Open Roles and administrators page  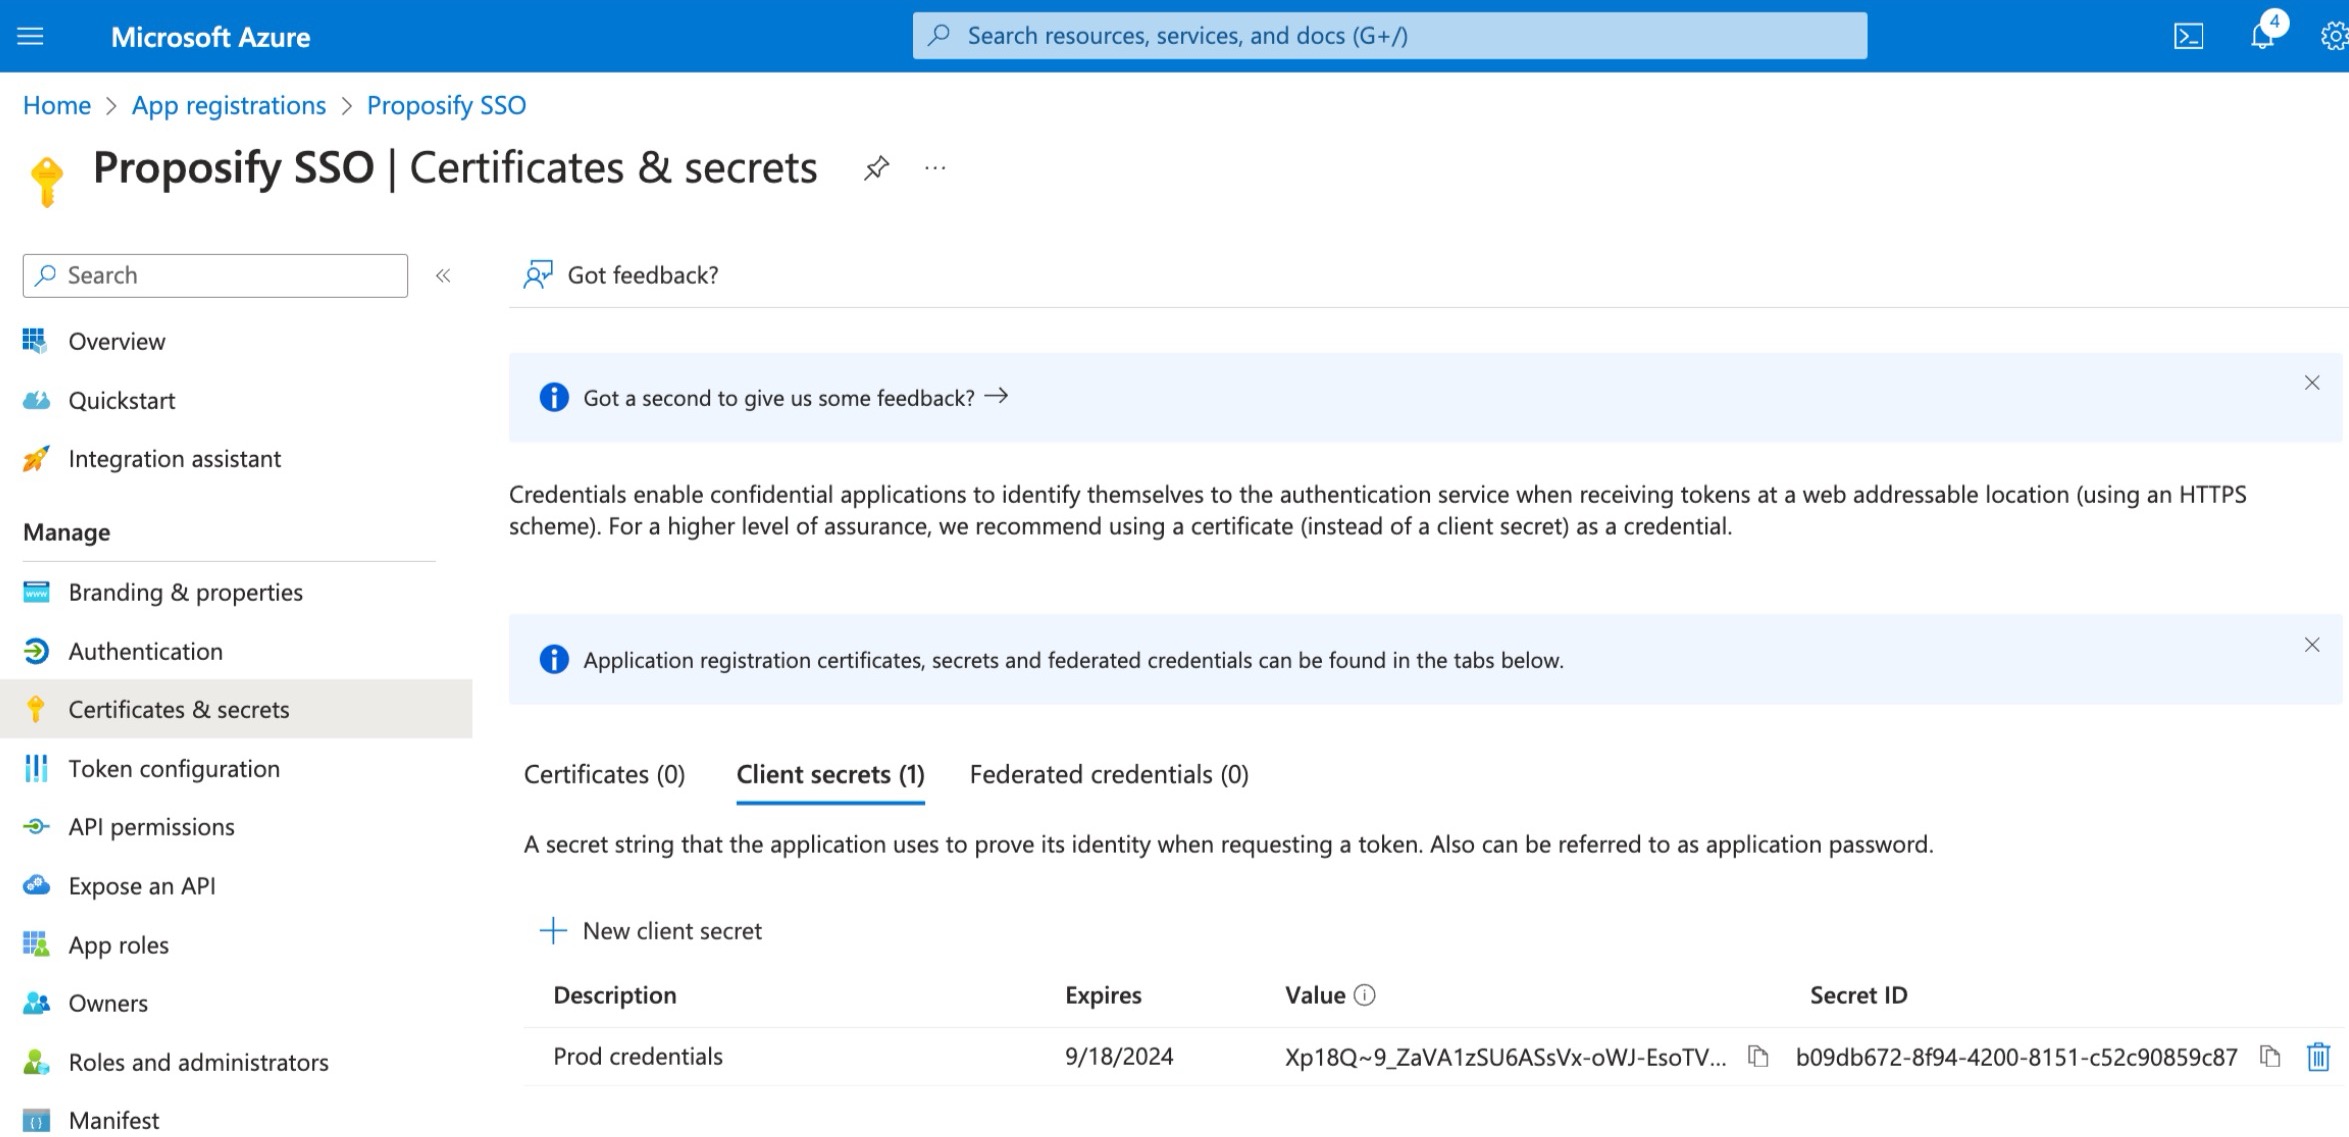pos(198,1062)
